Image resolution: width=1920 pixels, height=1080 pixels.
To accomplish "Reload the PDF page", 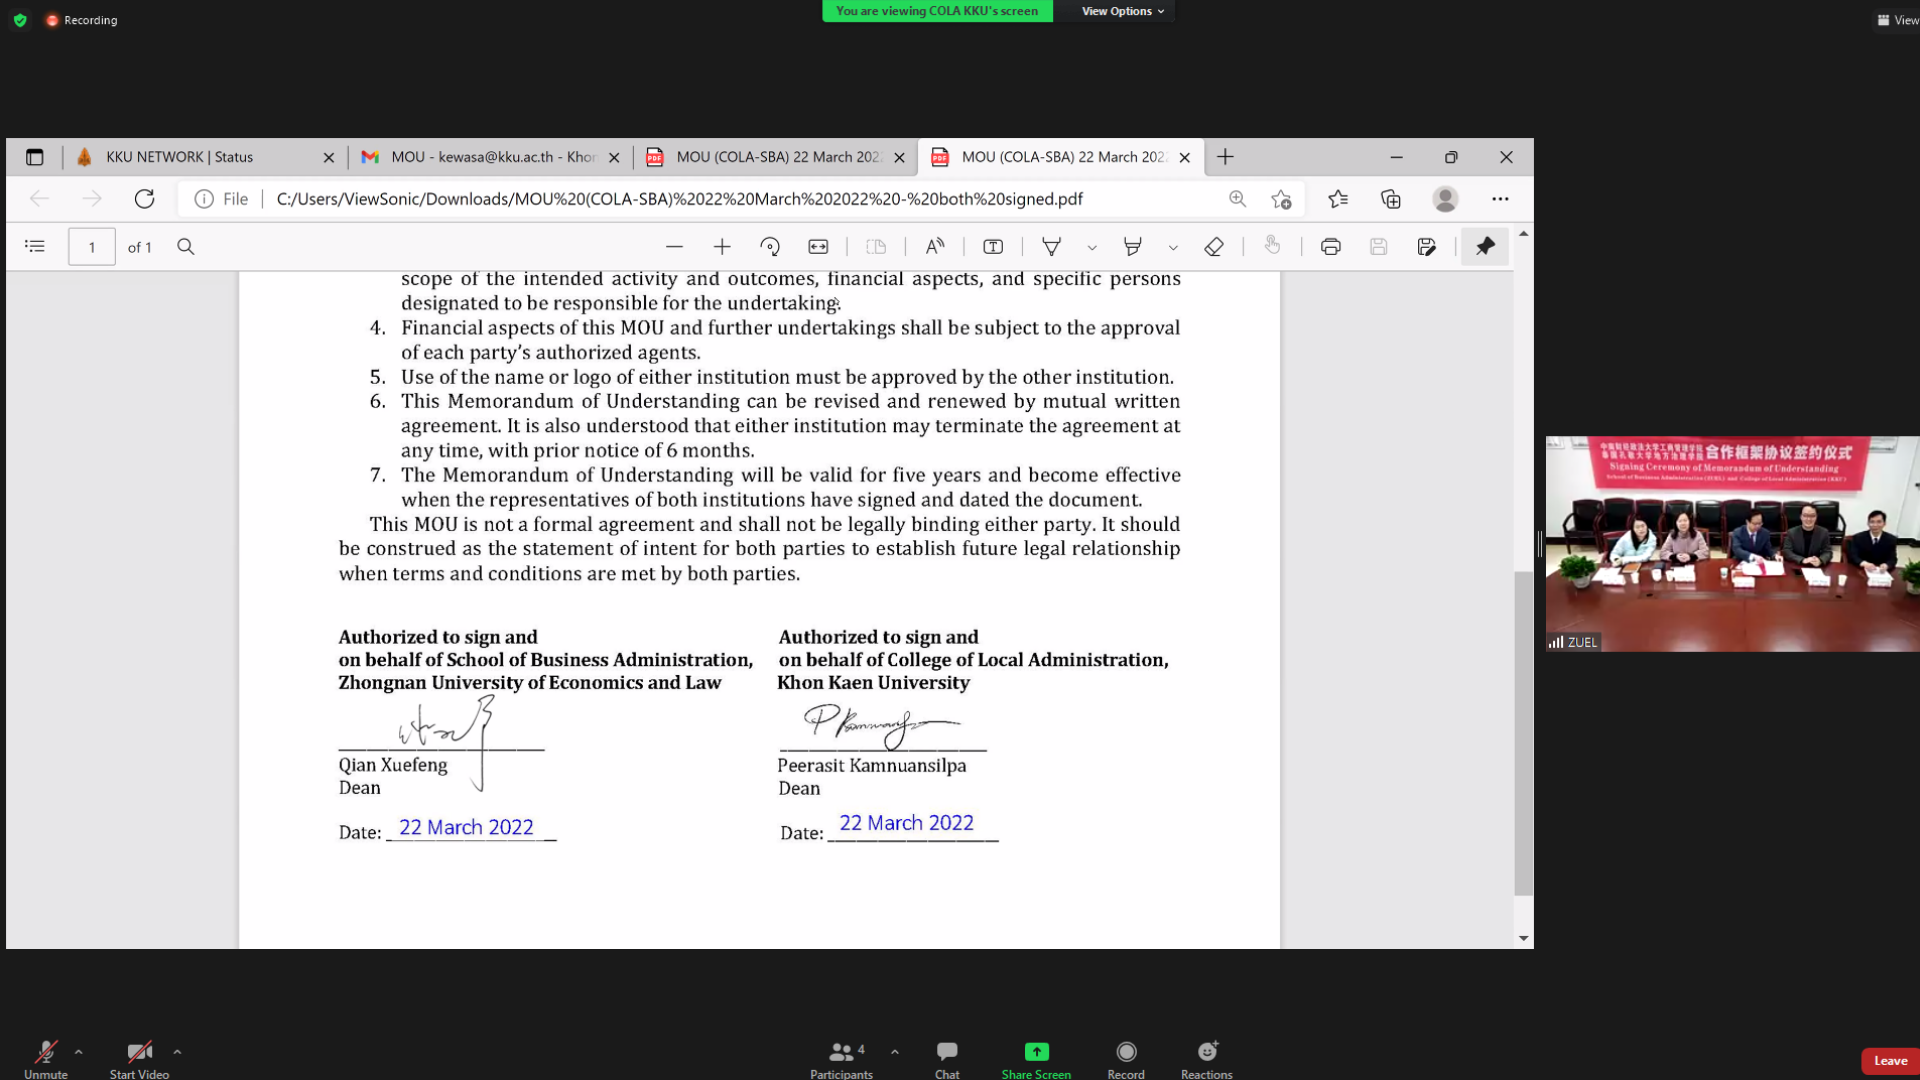I will click(x=145, y=199).
